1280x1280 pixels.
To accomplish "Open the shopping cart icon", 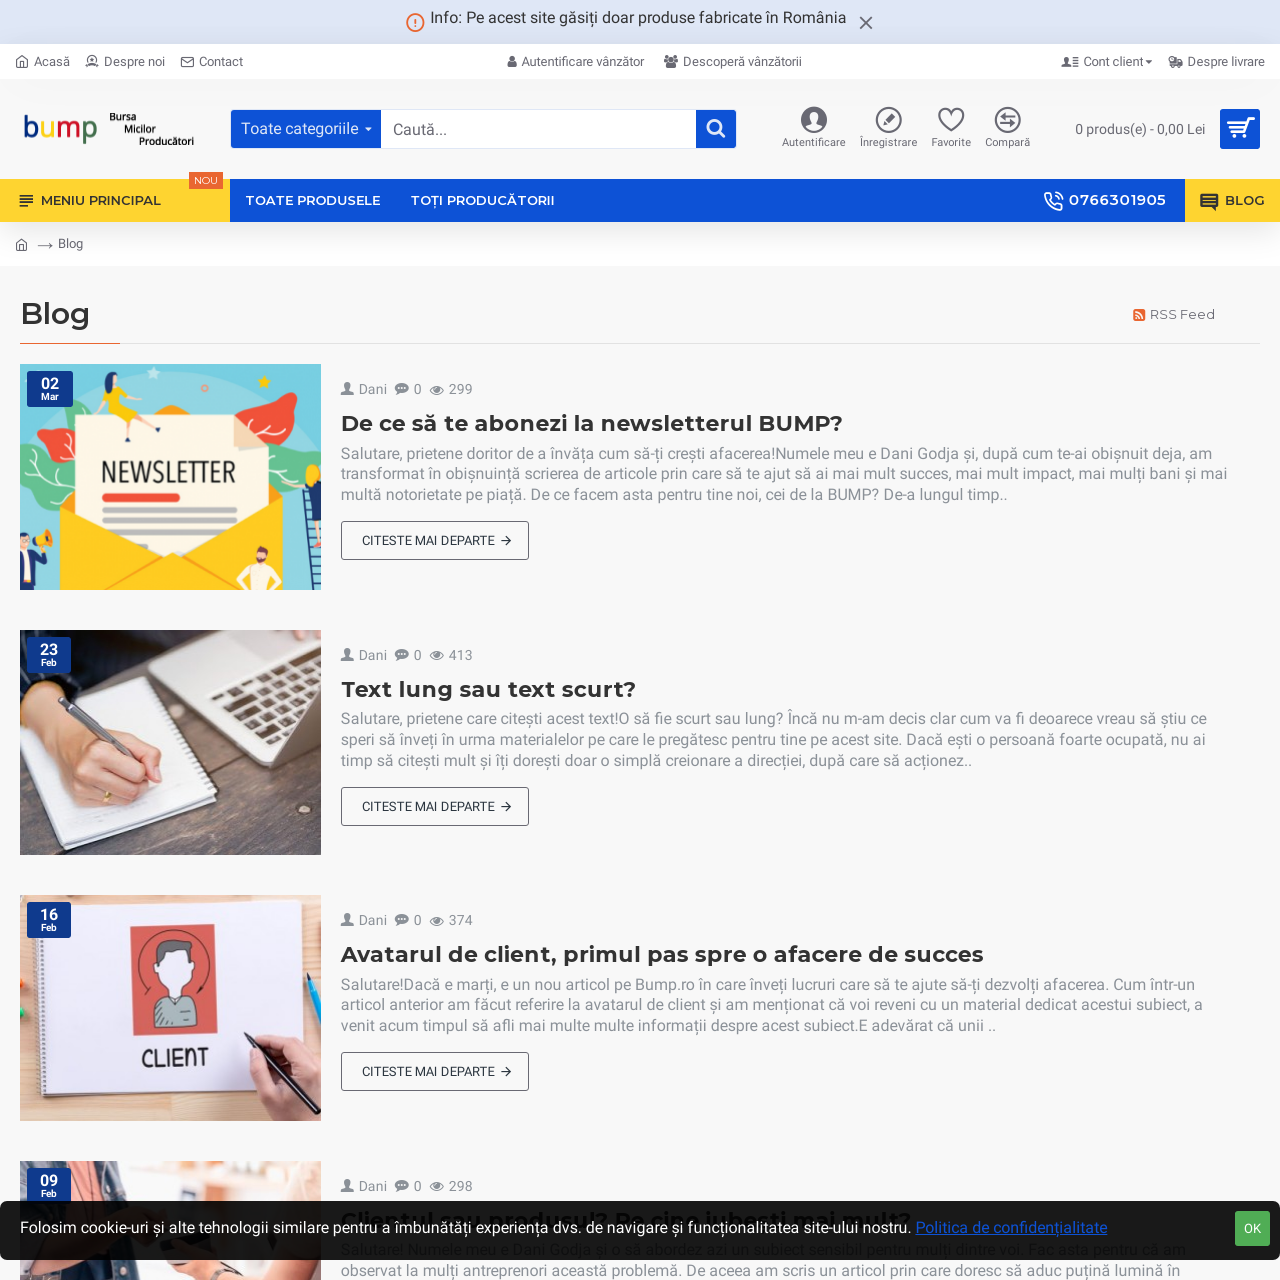I will [1240, 129].
